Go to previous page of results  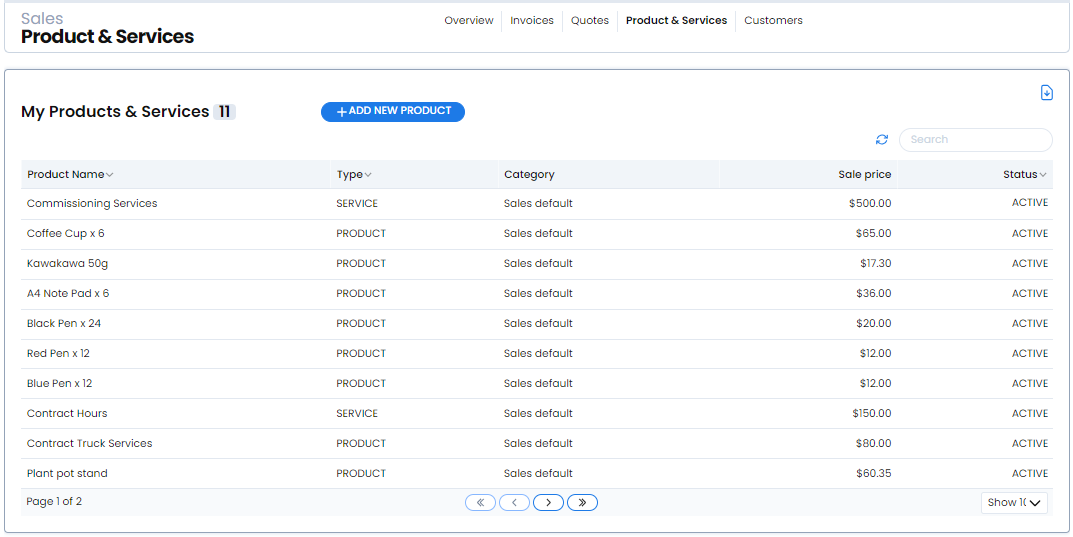[x=515, y=503]
